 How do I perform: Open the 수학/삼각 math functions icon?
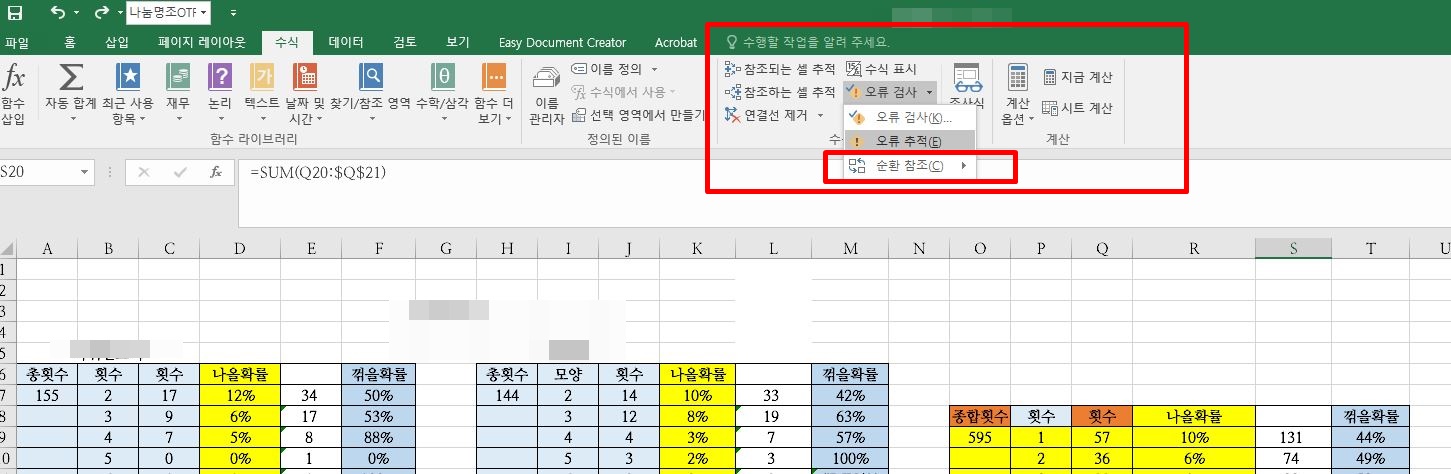click(443, 76)
